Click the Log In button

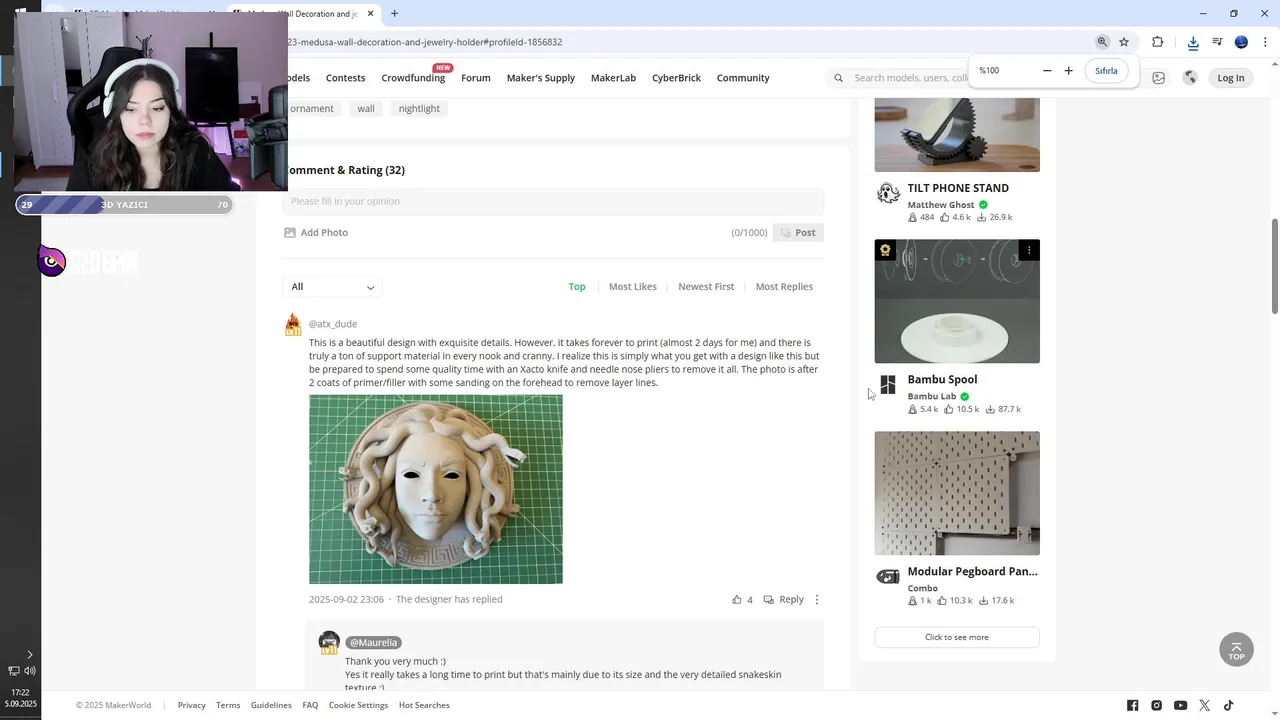click(1231, 78)
